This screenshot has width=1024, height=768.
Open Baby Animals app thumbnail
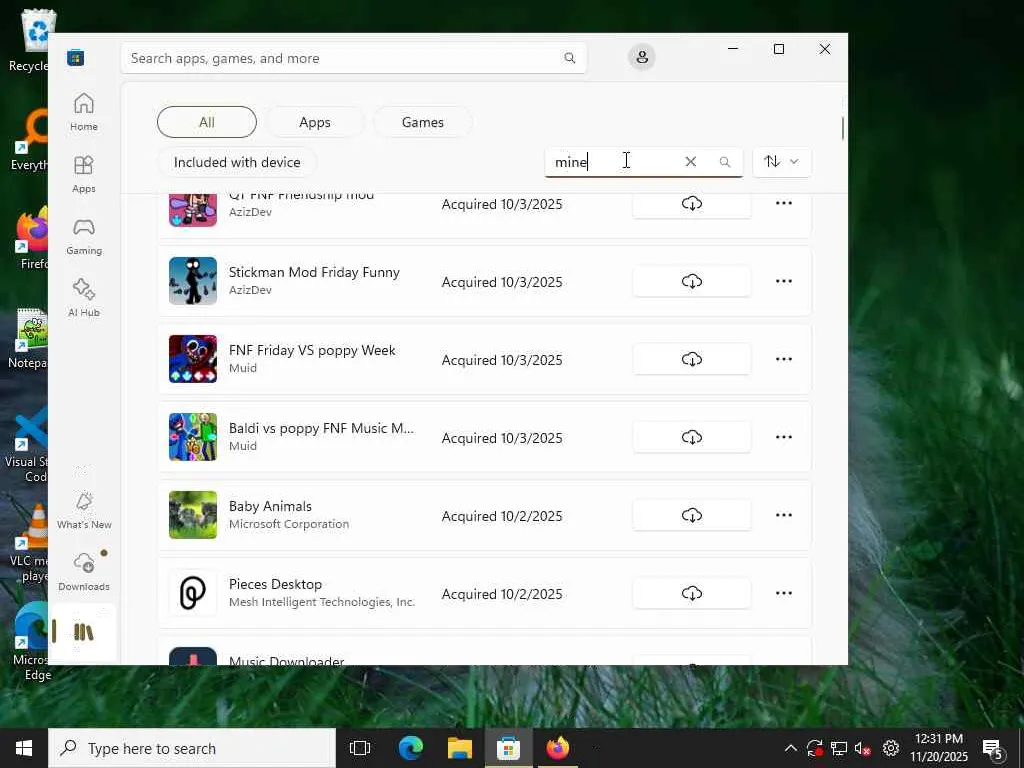coord(193,515)
